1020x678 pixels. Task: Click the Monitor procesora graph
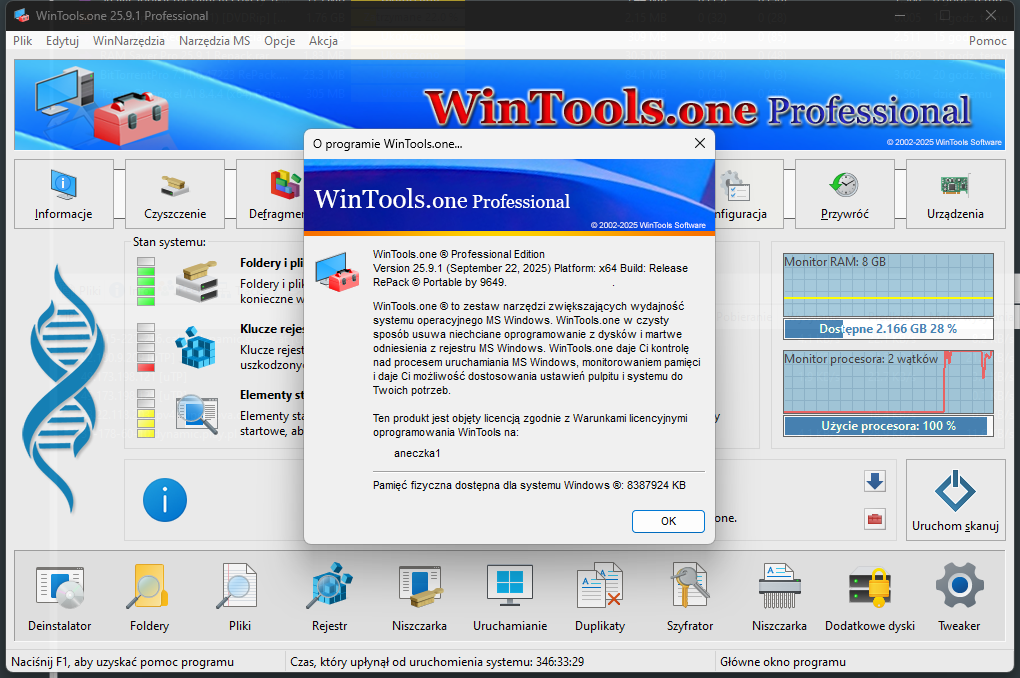[888, 382]
